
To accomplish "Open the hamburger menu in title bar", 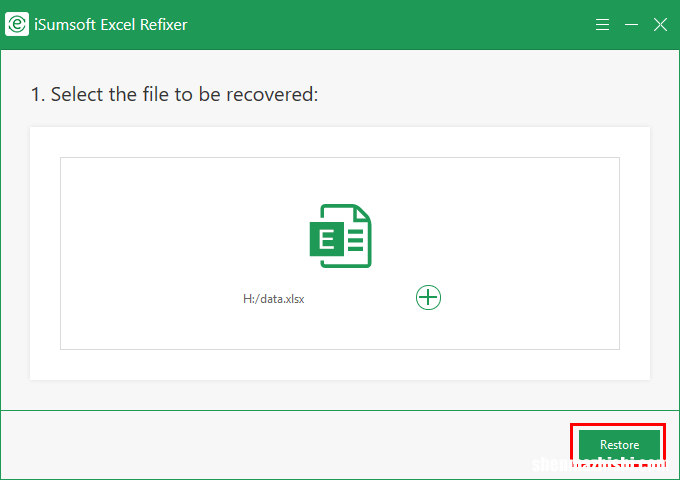I will [x=602, y=24].
